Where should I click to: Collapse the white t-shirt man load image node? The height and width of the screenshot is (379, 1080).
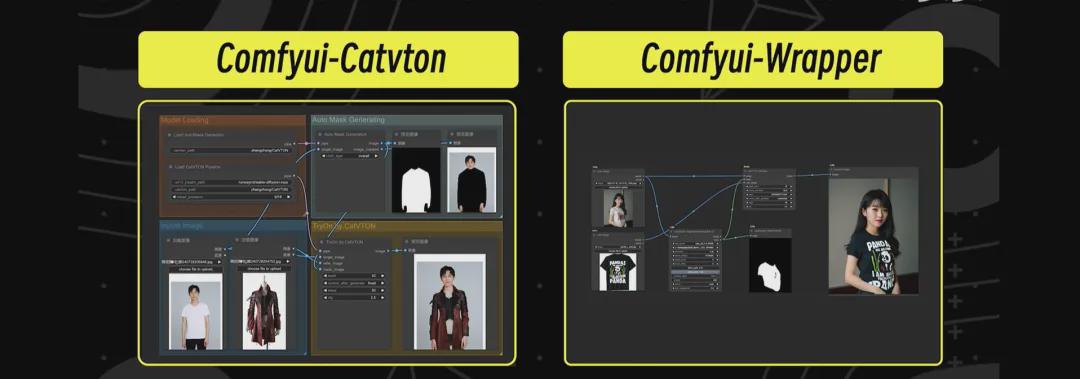pyautogui.click(x=168, y=240)
